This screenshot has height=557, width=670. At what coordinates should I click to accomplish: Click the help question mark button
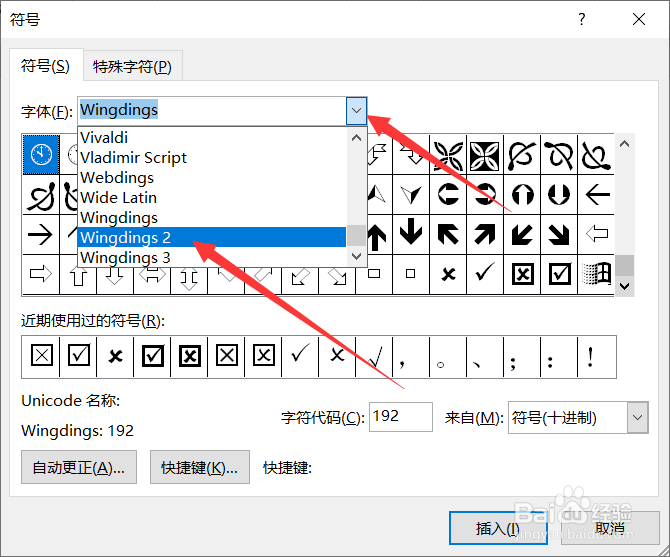click(582, 19)
